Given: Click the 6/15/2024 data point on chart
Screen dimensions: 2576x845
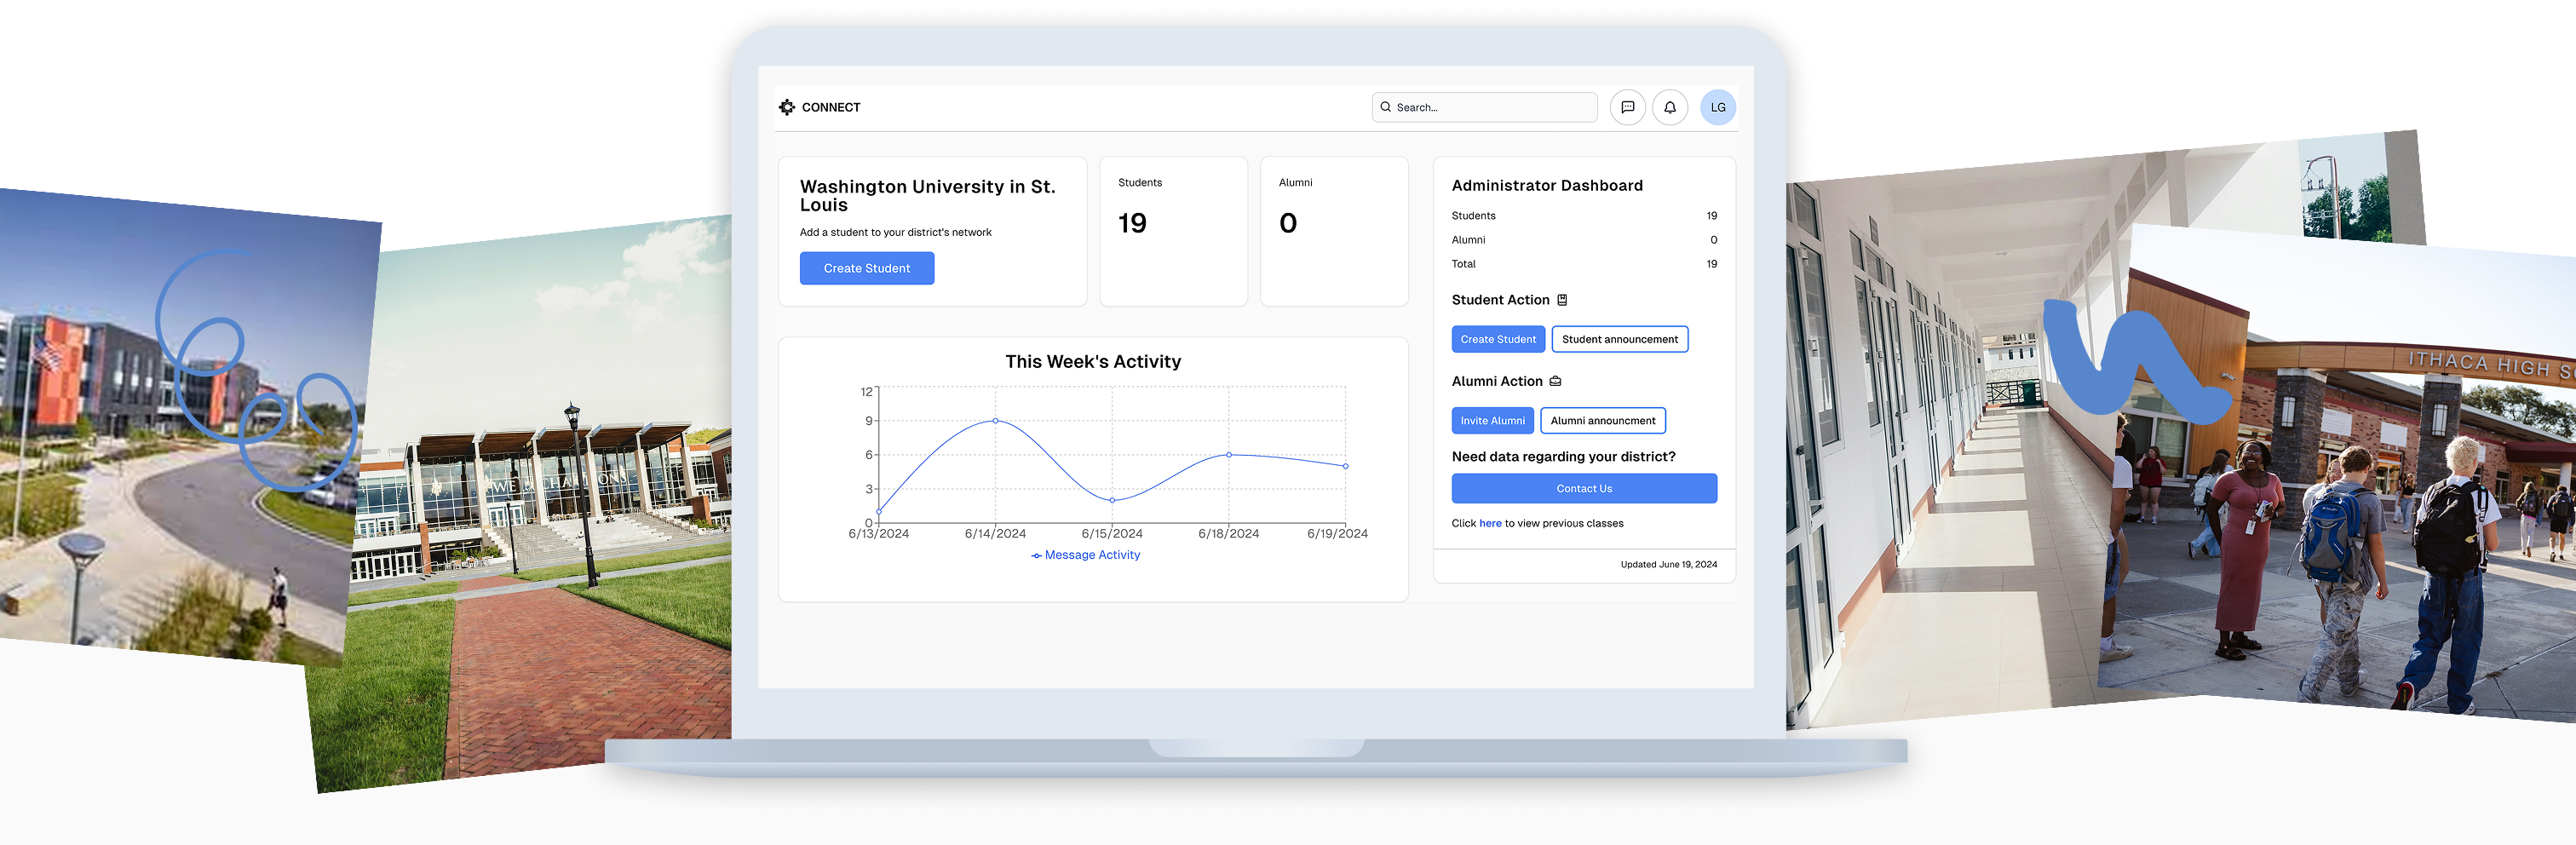Looking at the screenshot, I should 1112,500.
